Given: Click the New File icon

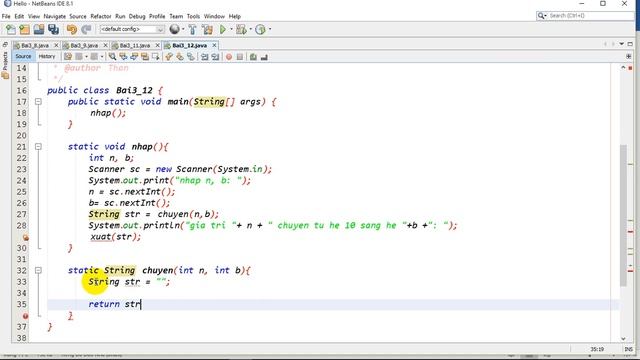Looking at the screenshot, I should pos(11,29).
